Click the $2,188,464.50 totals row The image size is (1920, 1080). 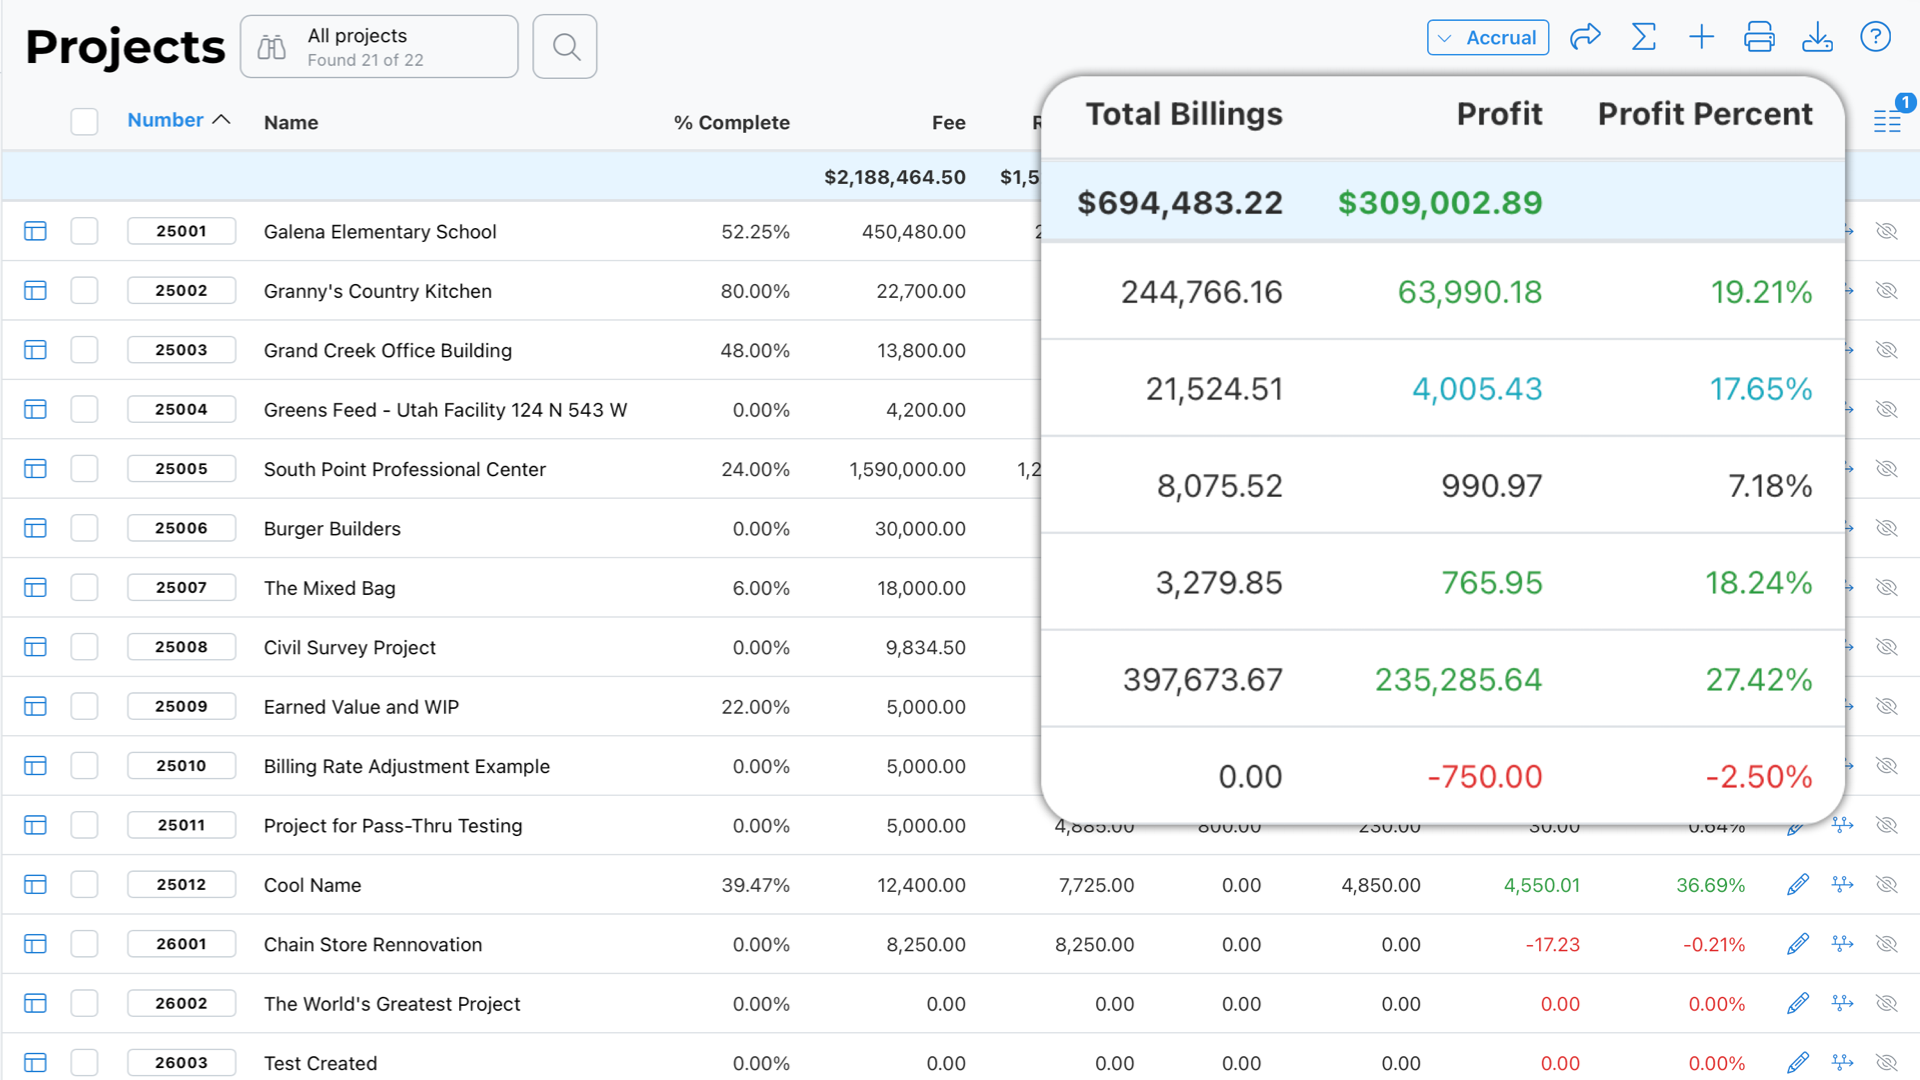894,176
